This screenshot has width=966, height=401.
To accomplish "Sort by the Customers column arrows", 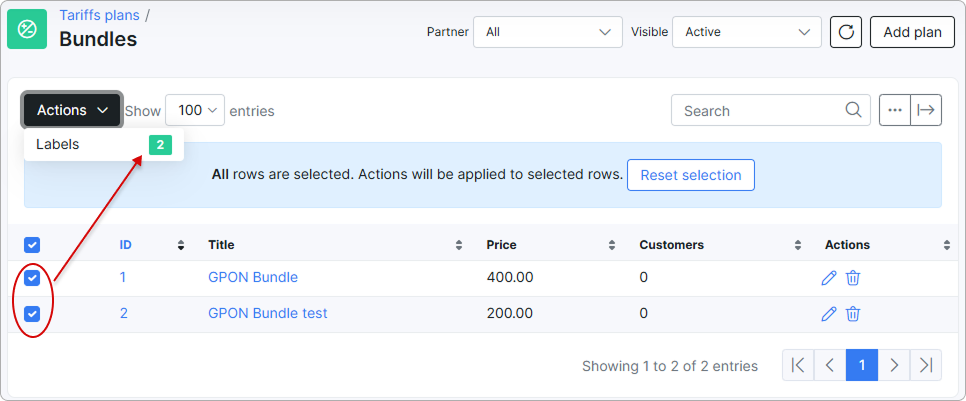I will click(798, 245).
